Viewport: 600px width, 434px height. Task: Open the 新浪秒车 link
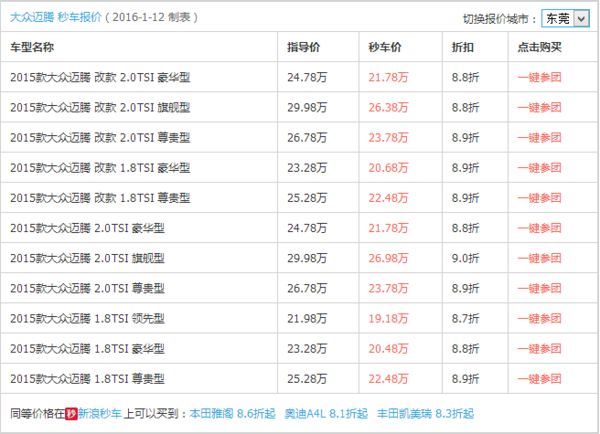[100, 414]
